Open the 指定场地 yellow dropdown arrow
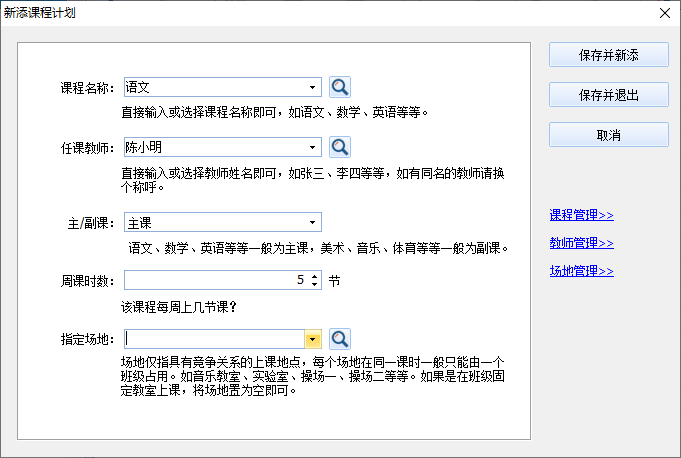 313,339
